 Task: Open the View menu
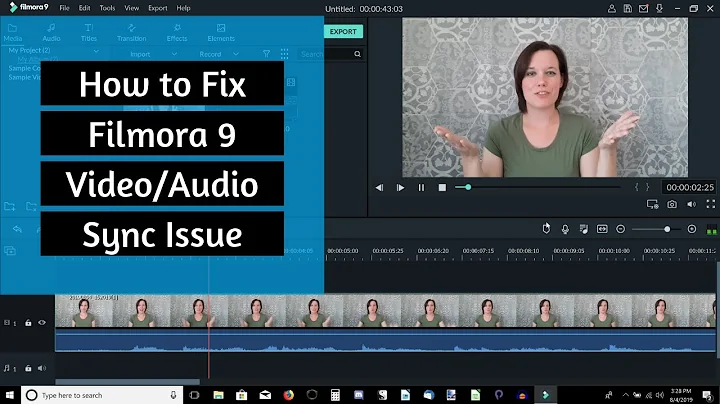click(x=132, y=8)
